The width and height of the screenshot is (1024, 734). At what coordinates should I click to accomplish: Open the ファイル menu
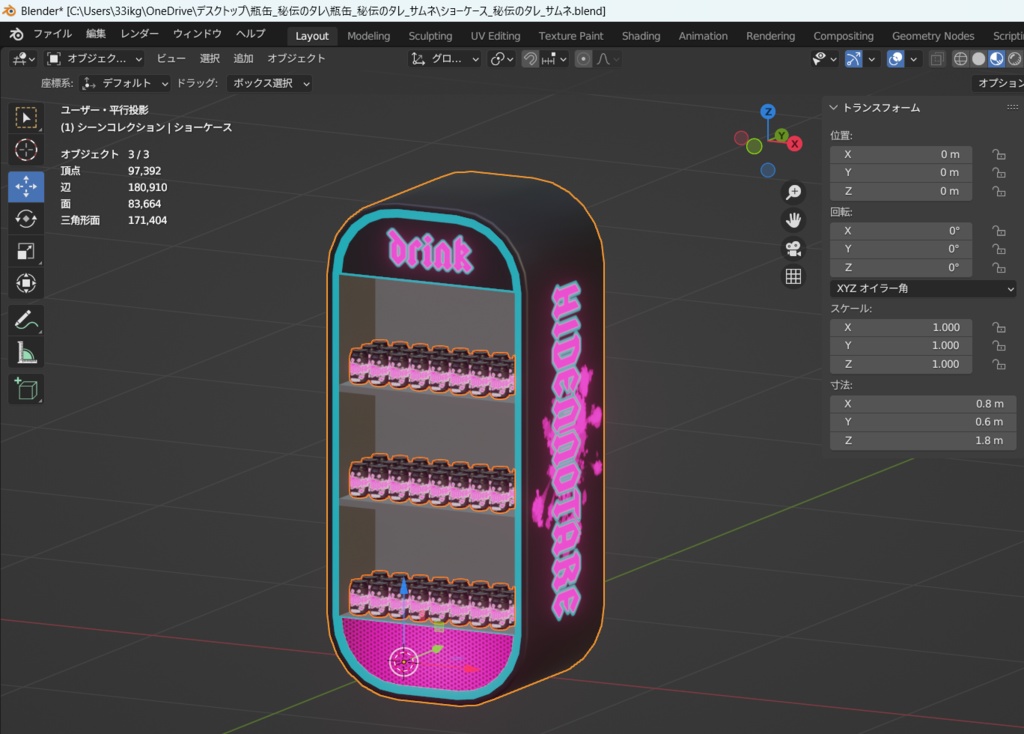click(x=52, y=34)
